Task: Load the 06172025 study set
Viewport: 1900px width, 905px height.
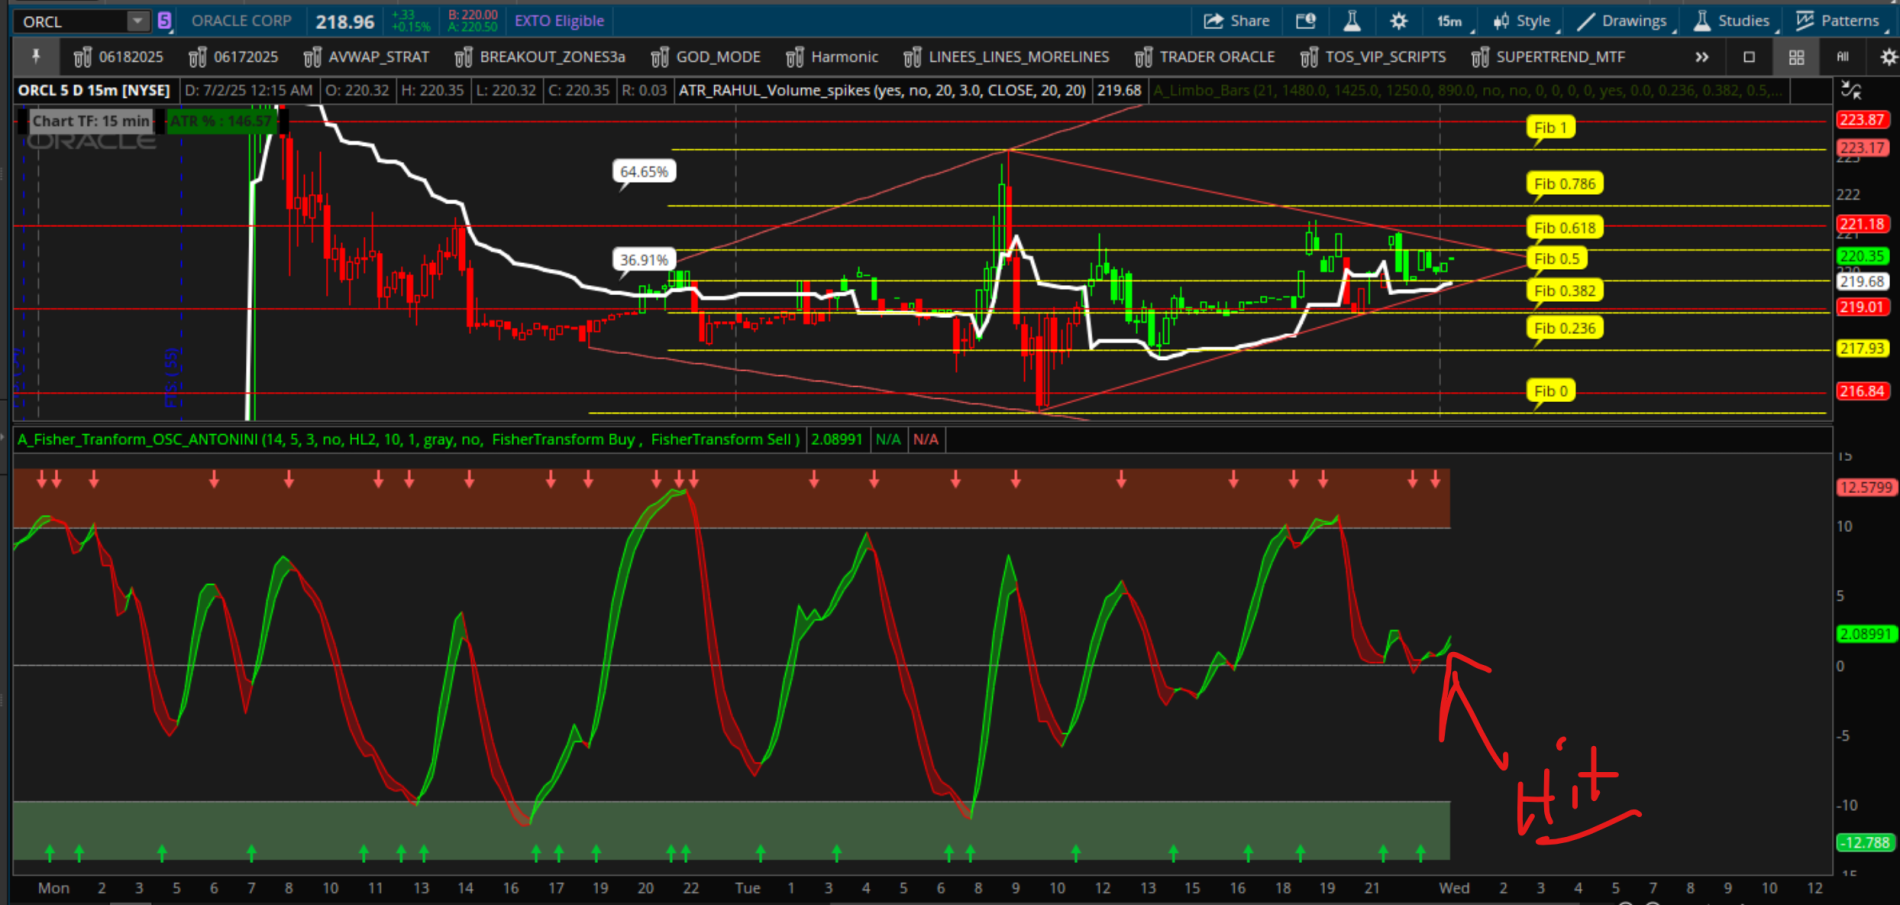Action: [x=233, y=57]
